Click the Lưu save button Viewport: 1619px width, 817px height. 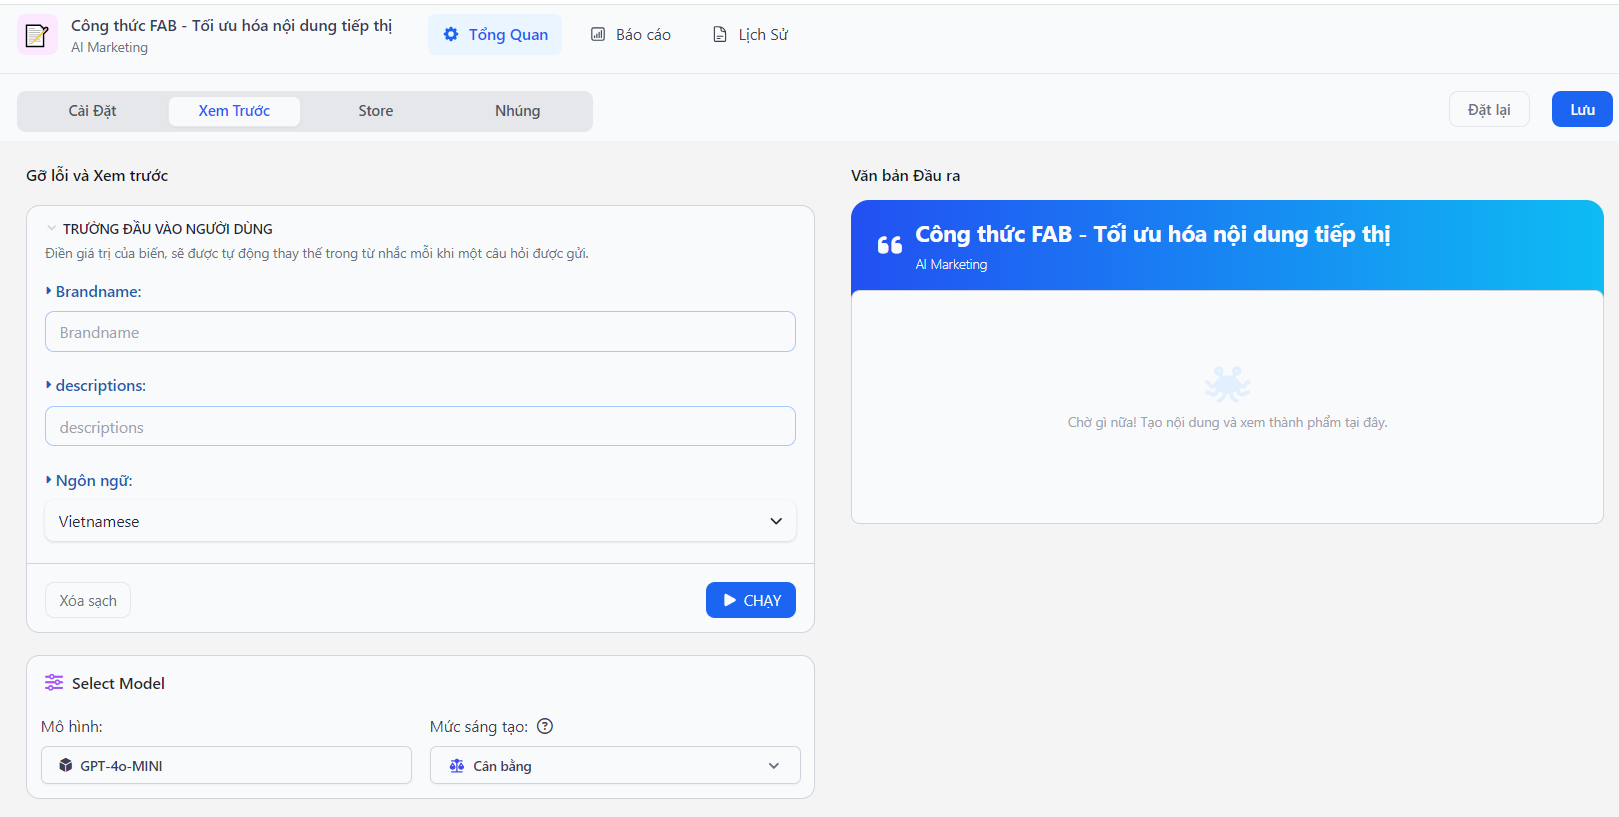click(x=1581, y=110)
